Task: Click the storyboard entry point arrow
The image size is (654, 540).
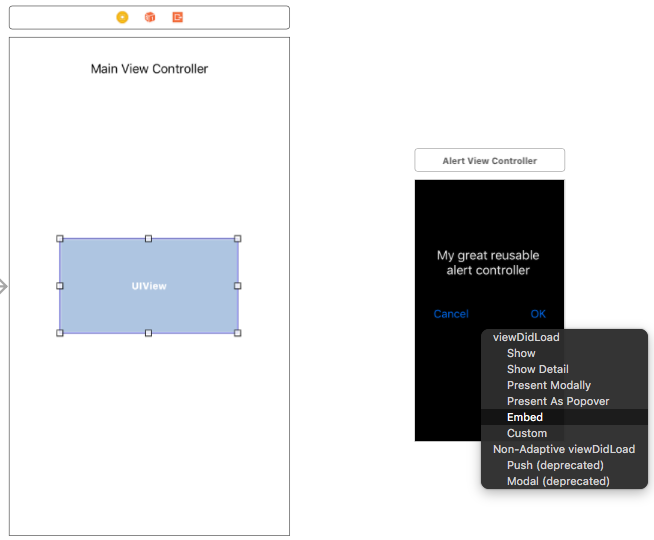Action: tap(3, 286)
